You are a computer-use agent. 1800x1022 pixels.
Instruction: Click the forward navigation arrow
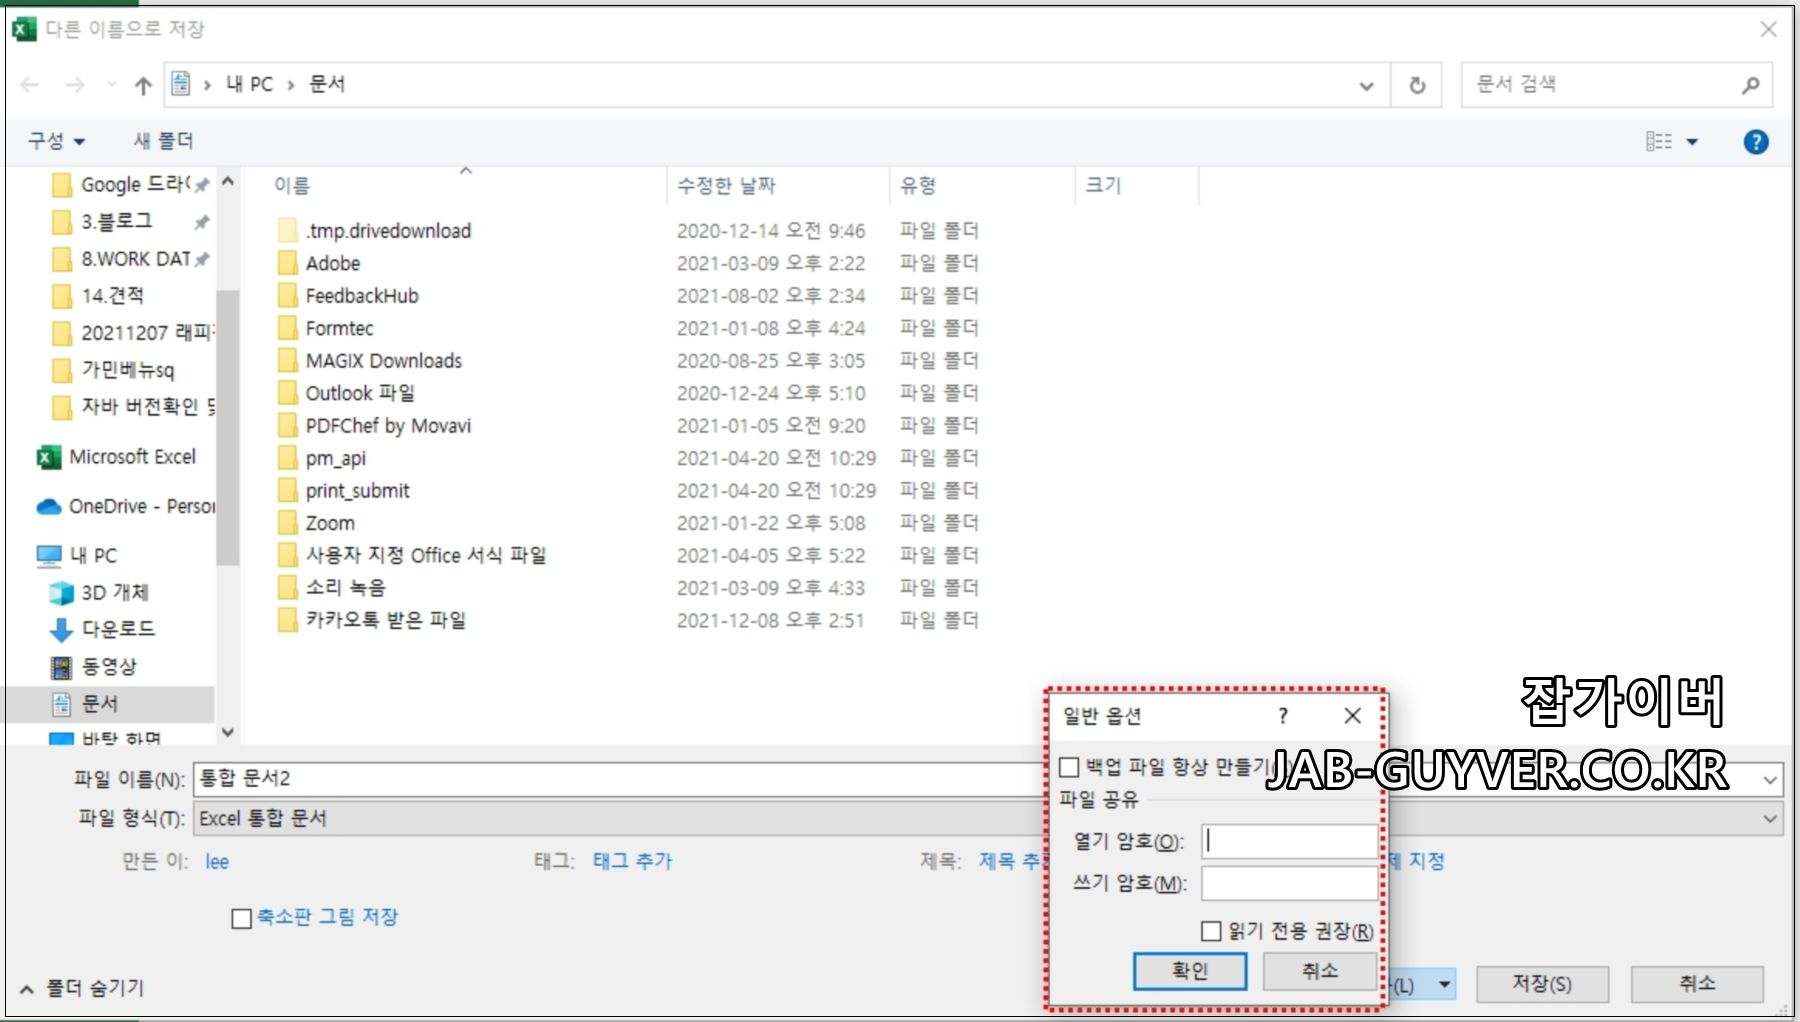tap(75, 85)
